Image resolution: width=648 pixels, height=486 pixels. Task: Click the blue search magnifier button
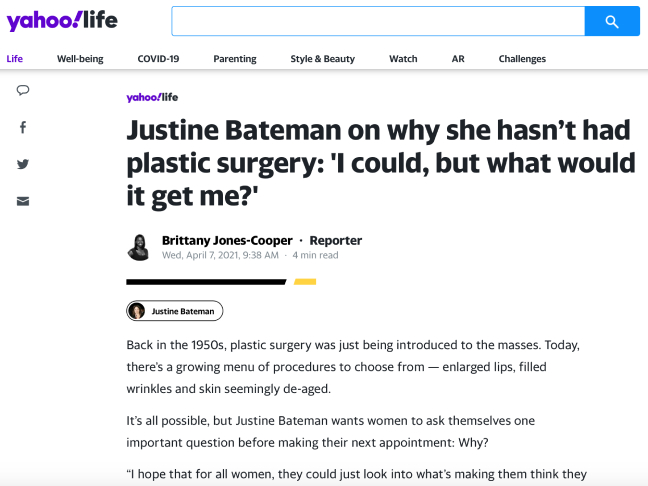[x=612, y=21]
